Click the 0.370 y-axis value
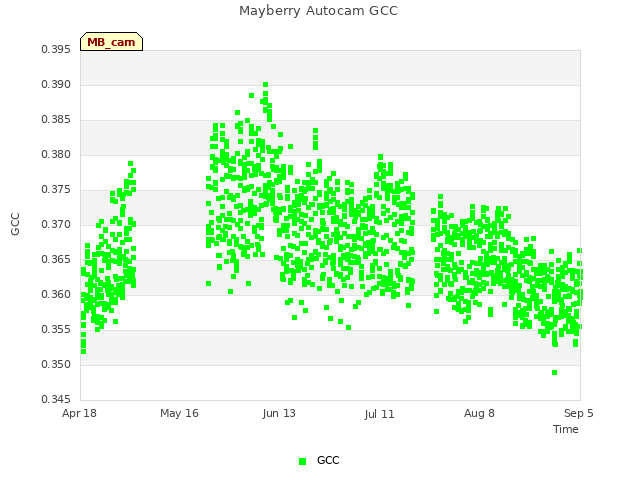This screenshot has height=480, width=640. (56, 224)
